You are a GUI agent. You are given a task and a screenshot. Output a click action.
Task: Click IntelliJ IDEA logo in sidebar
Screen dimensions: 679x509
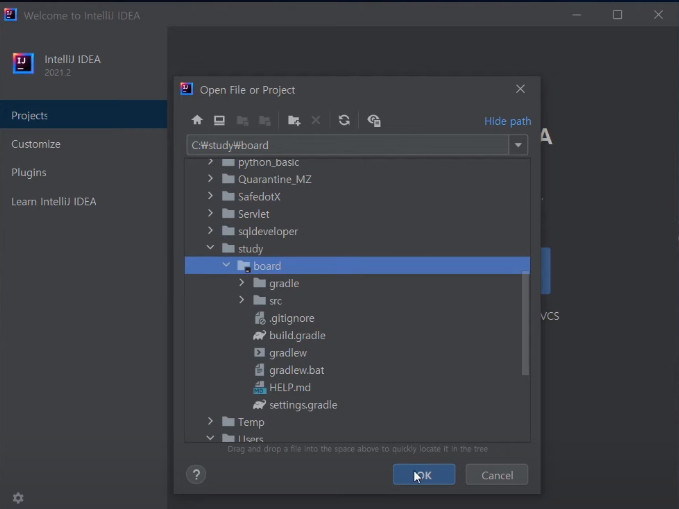point(23,63)
